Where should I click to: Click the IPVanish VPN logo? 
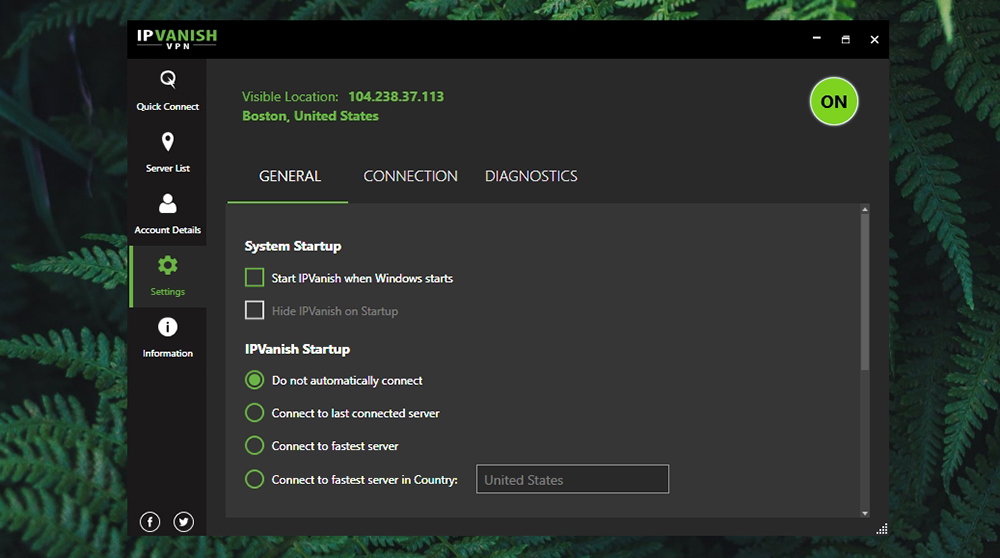pos(177,39)
